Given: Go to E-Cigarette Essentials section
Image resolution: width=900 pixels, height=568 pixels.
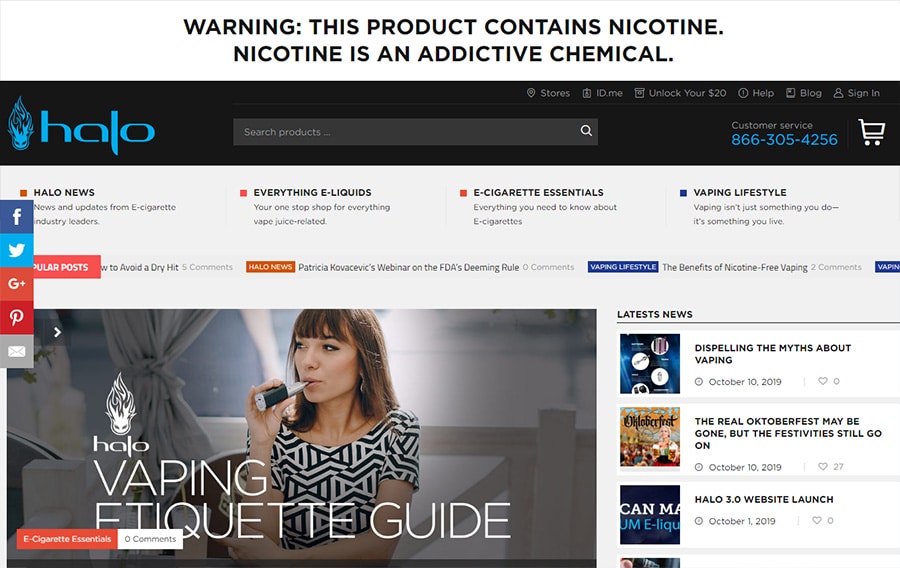Looking at the screenshot, I should [538, 192].
